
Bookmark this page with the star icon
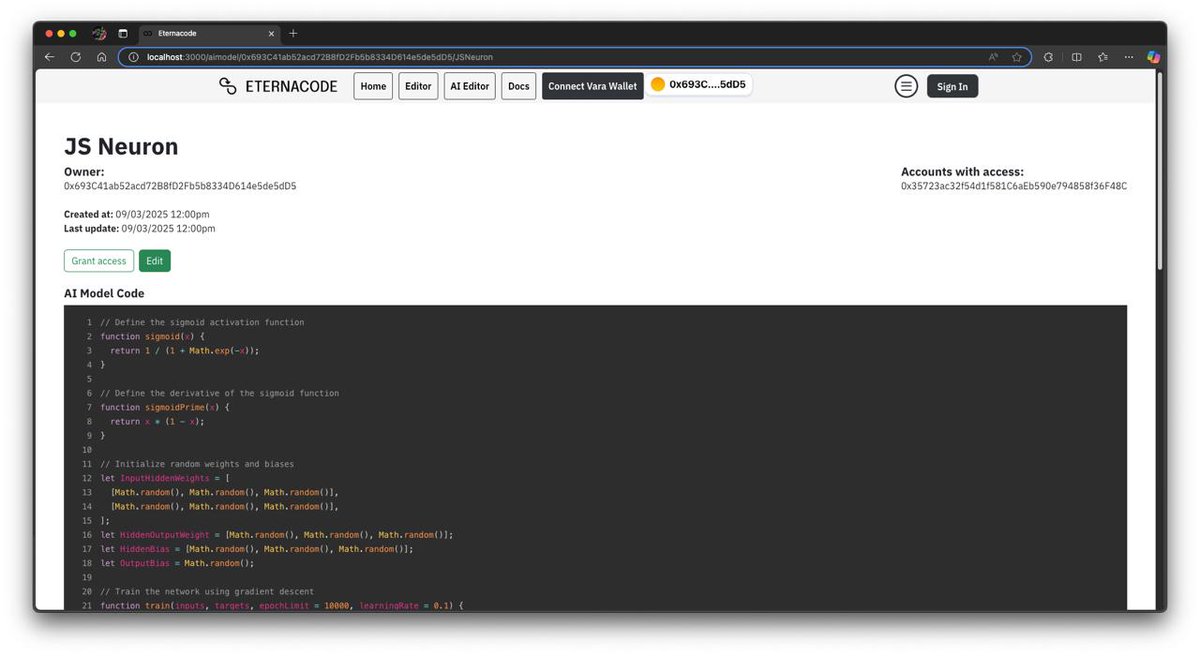(1017, 57)
